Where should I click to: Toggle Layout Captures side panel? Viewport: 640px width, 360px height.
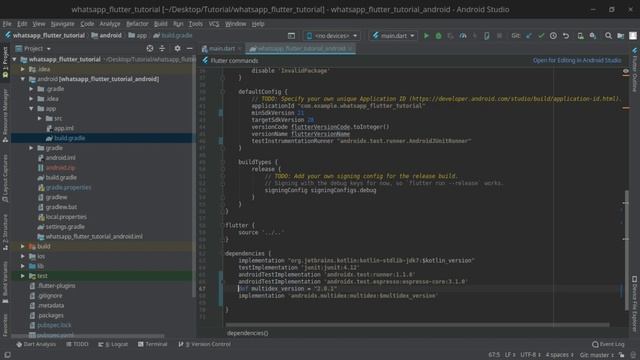(x=5, y=178)
